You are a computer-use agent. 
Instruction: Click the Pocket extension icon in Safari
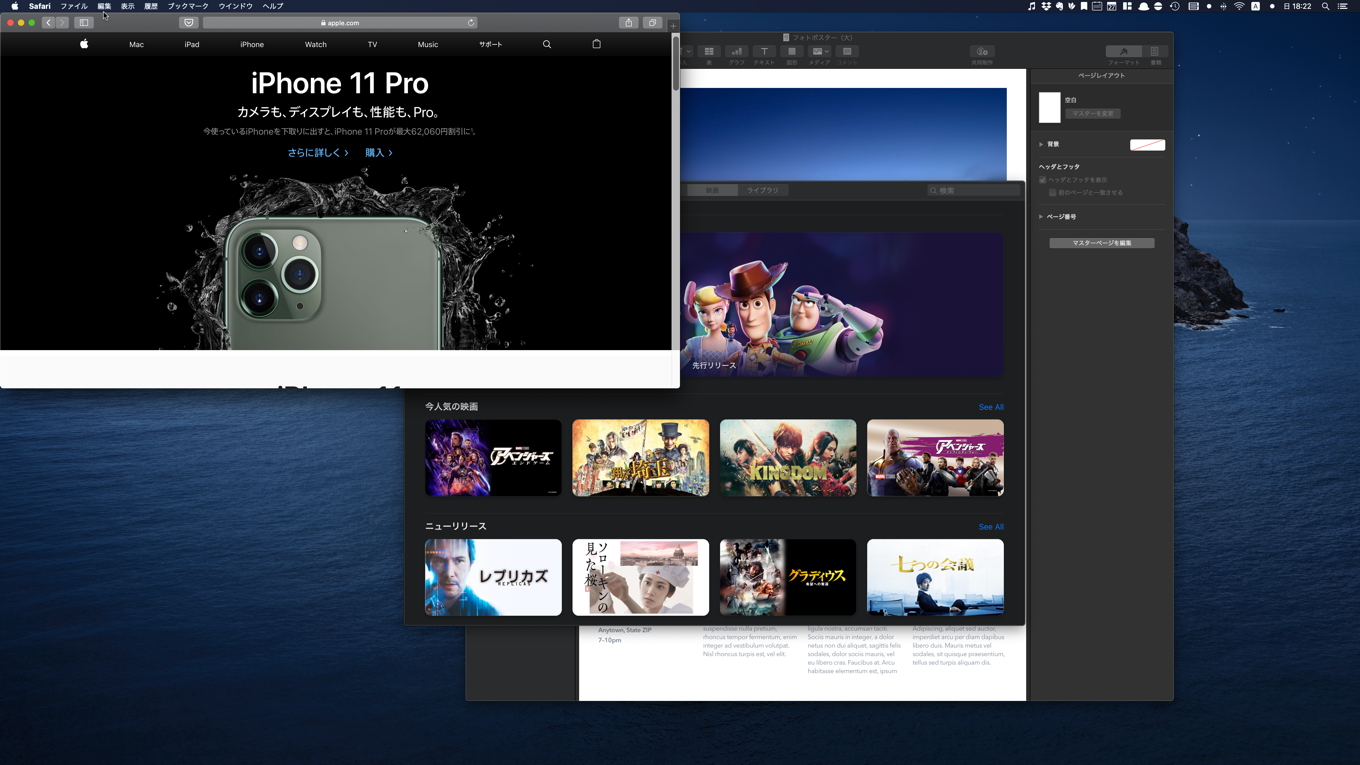point(188,22)
